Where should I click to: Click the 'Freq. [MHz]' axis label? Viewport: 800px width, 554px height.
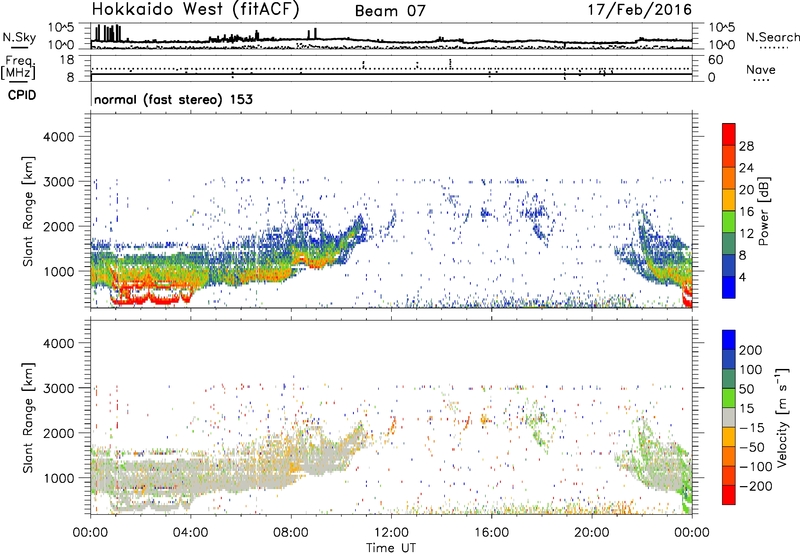tap(19, 68)
